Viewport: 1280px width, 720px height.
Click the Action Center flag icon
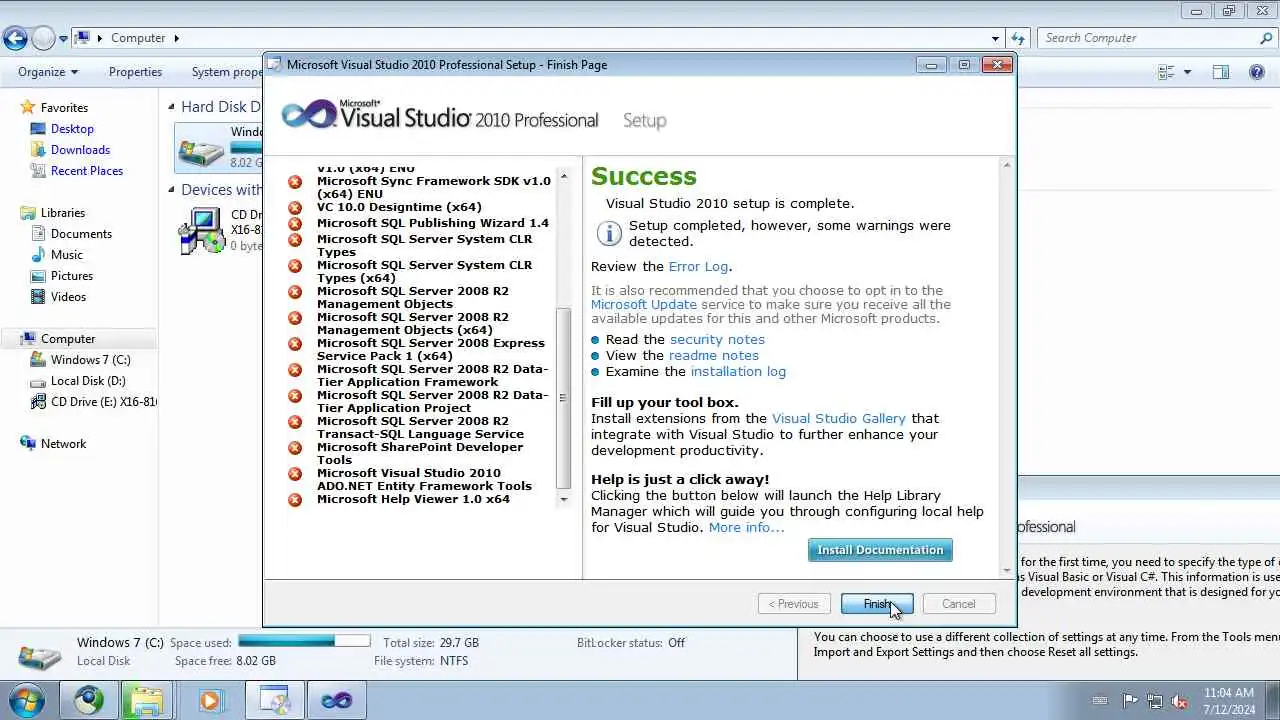1130,701
